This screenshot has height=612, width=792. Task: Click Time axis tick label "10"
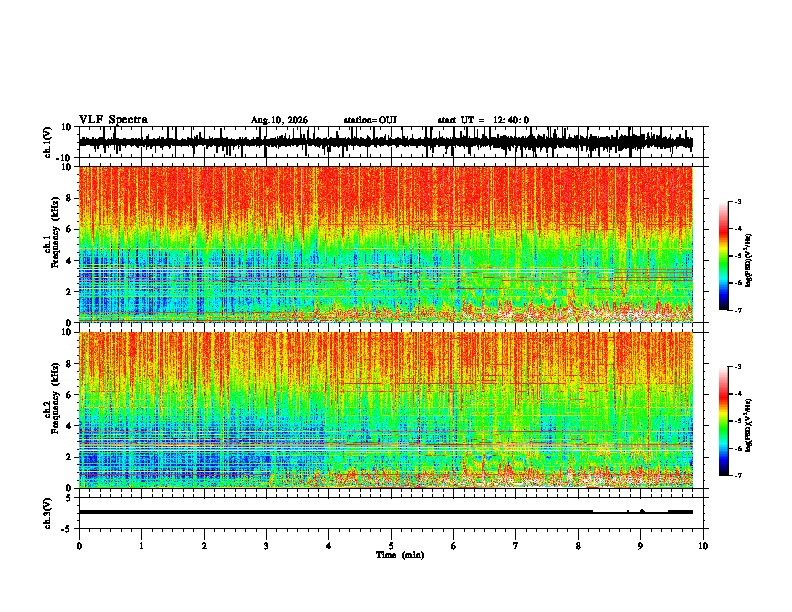pyautogui.click(x=703, y=546)
